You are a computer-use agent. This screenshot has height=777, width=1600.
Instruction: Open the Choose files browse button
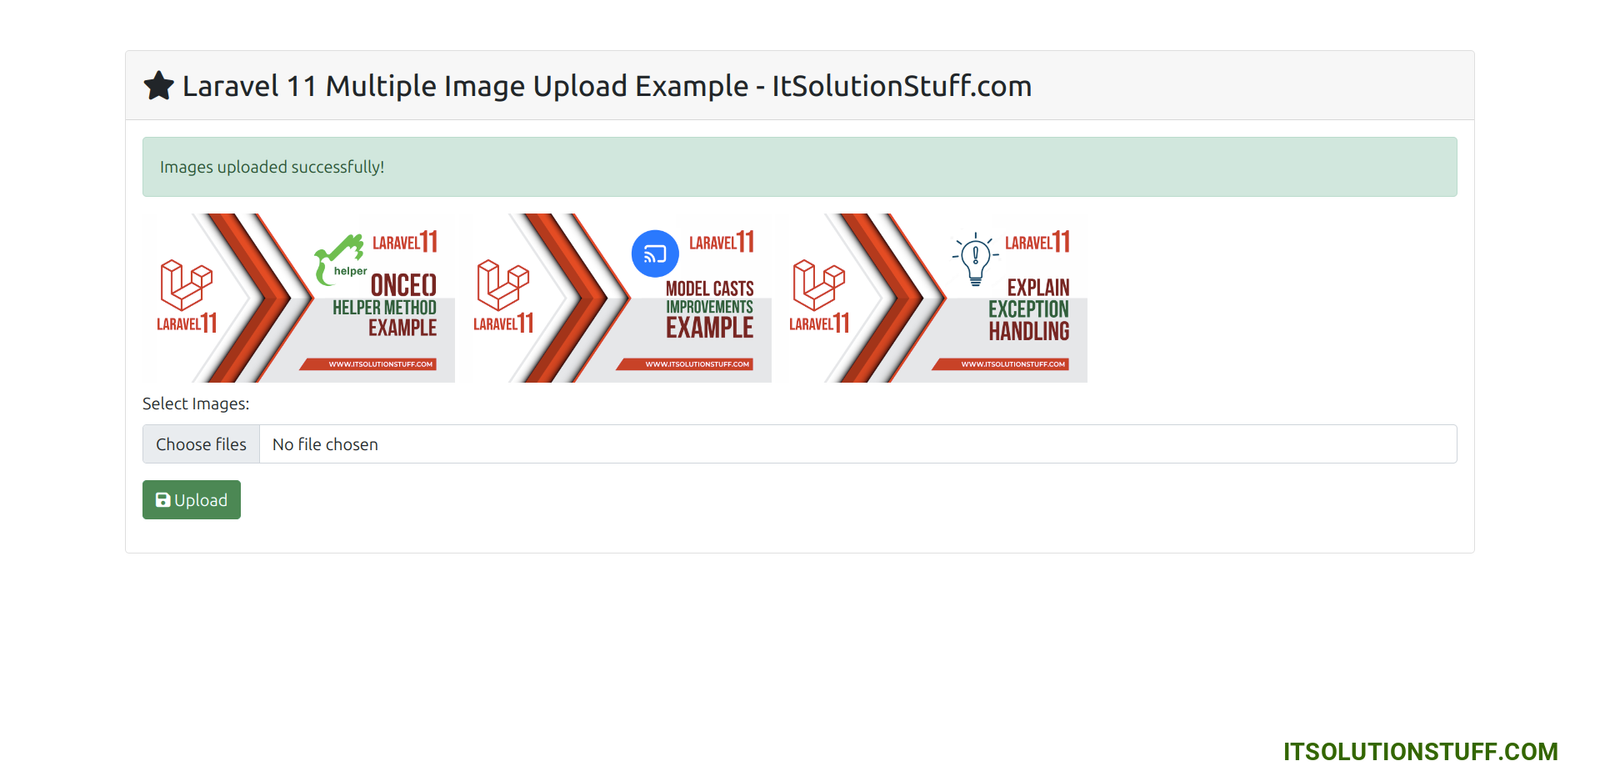201,444
